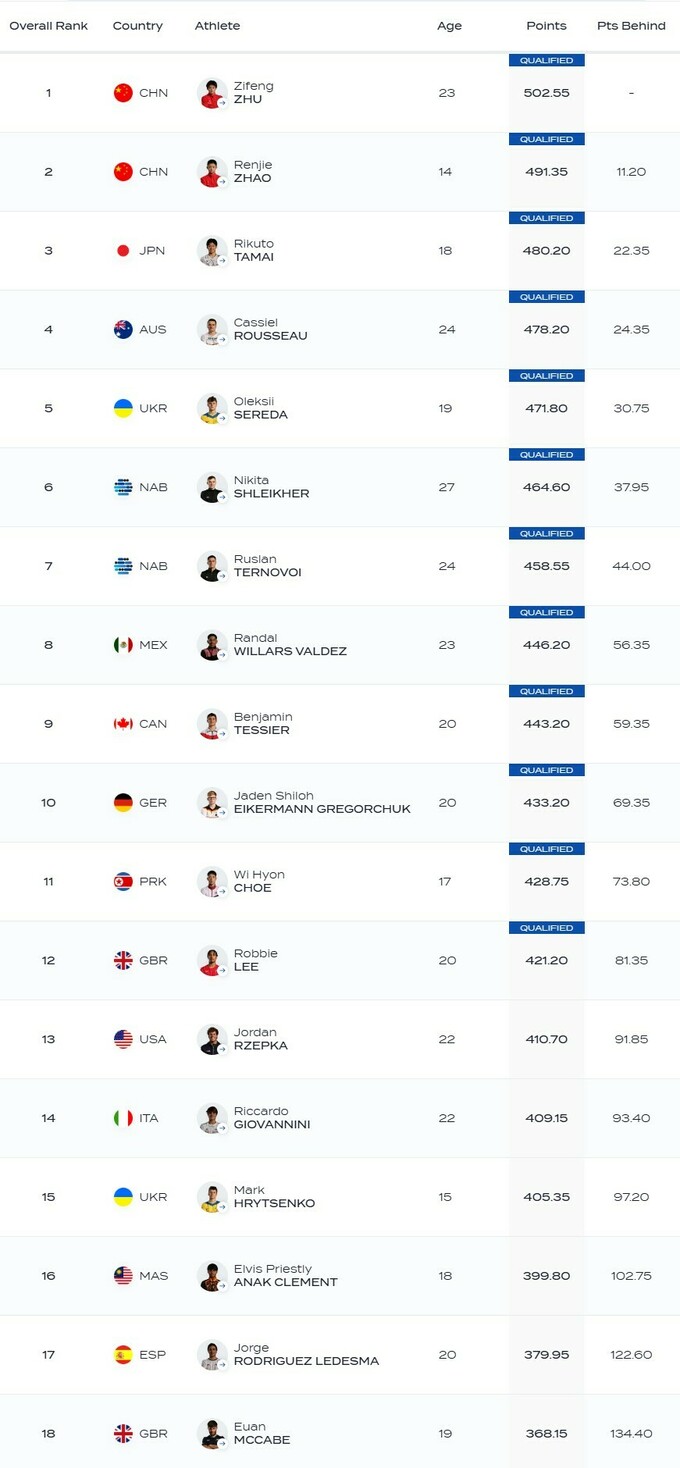Click the Mexico flag icon
Screen dimensions: 680x1468
click(x=123, y=645)
